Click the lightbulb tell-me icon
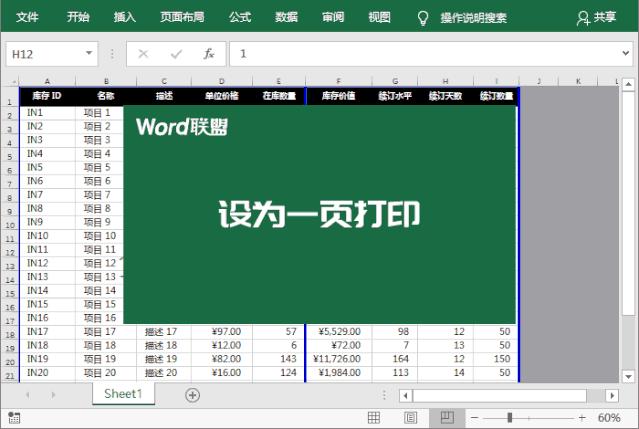This screenshot has height=429, width=639. [x=423, y=18]
